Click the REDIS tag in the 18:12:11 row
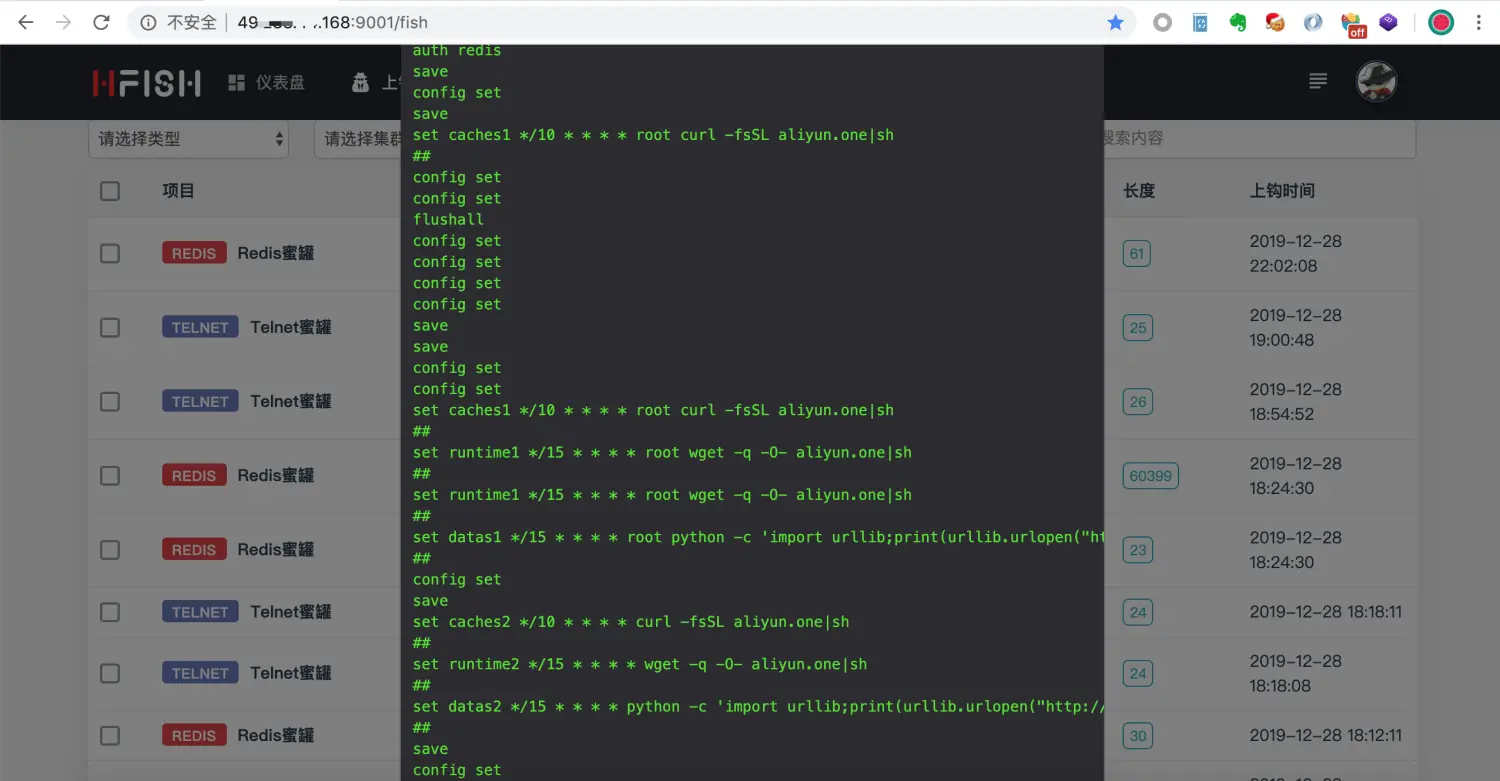 click(x=194, y=736)
